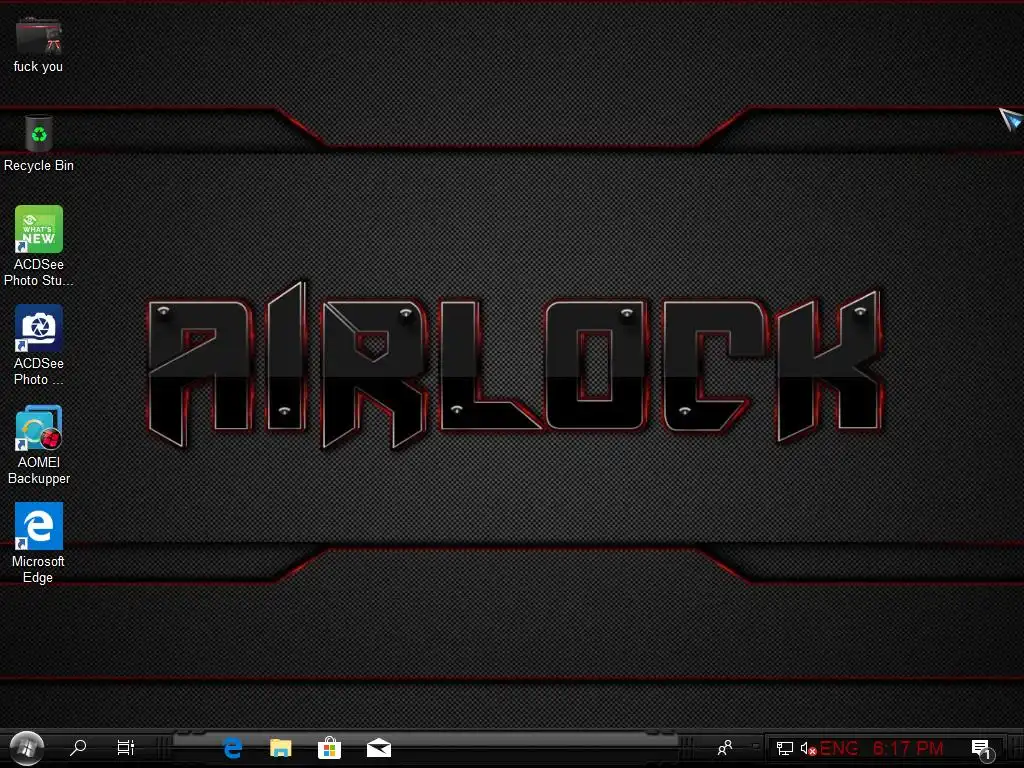Viewport: 1024px width, 768px height.
Task: Open Microsoft Store from the taskbar
Action: [329, 748]
